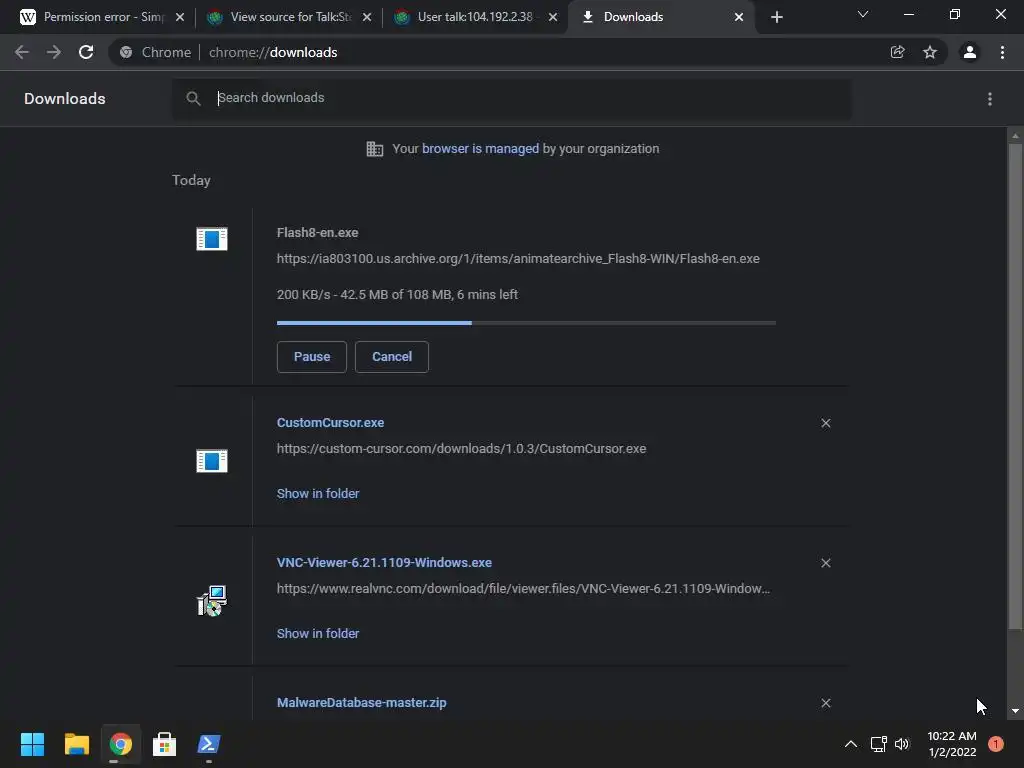The image size is (1024, 768).
Task: Click the realvnc.com download URL
Action: coord(523,588)
